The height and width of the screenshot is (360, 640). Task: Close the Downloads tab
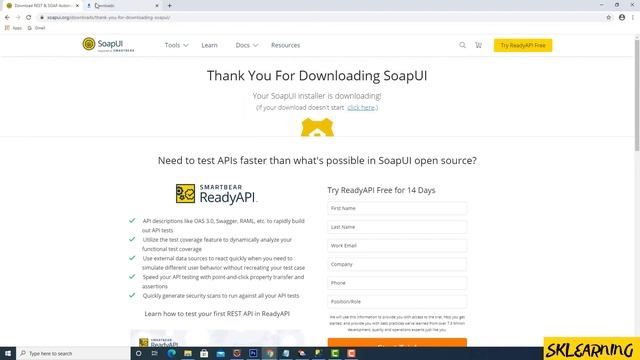click(157, 6)
